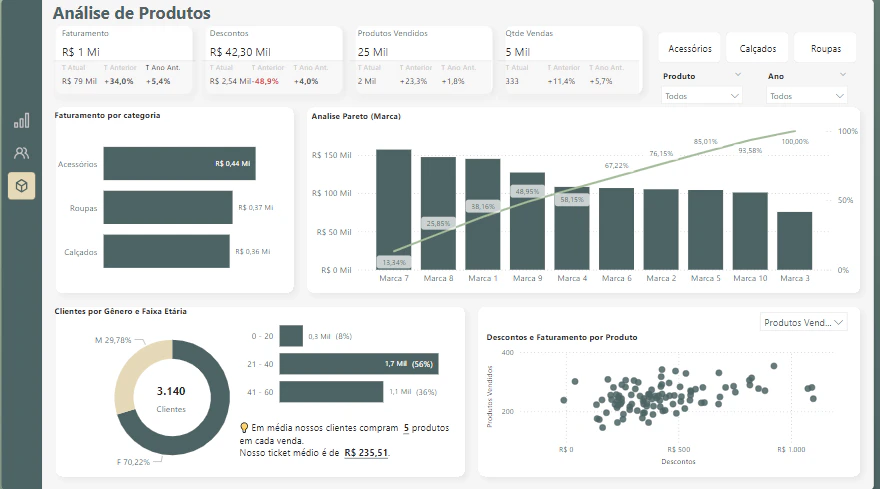This screenshot has height=489, width=880.
Task: Open the customers people icon in sidebar
Action: pos(21,153)
